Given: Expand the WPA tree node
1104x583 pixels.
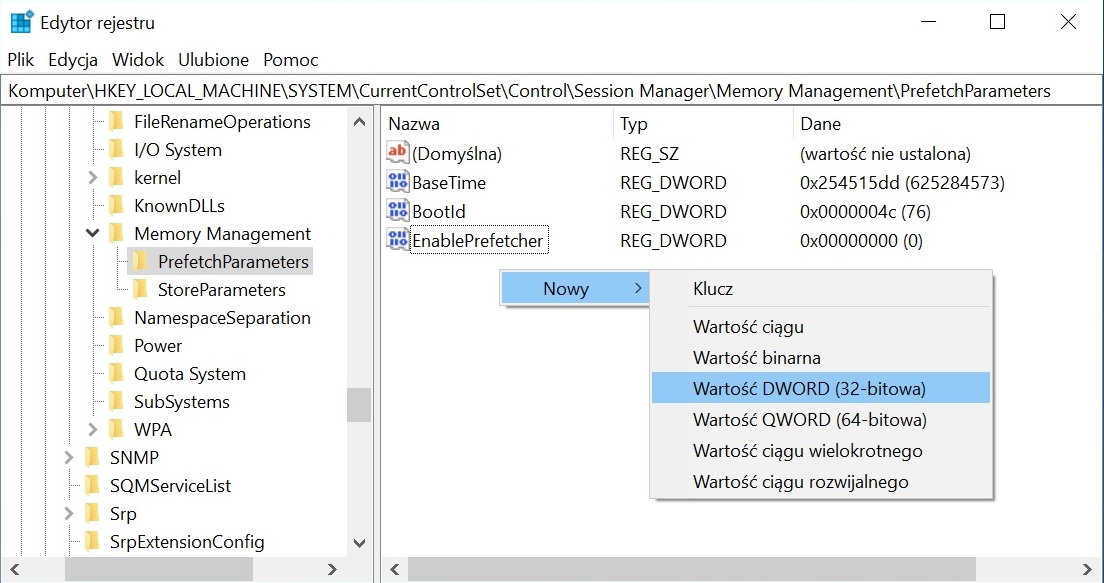Looking at the screenshot, I should 93,430.
